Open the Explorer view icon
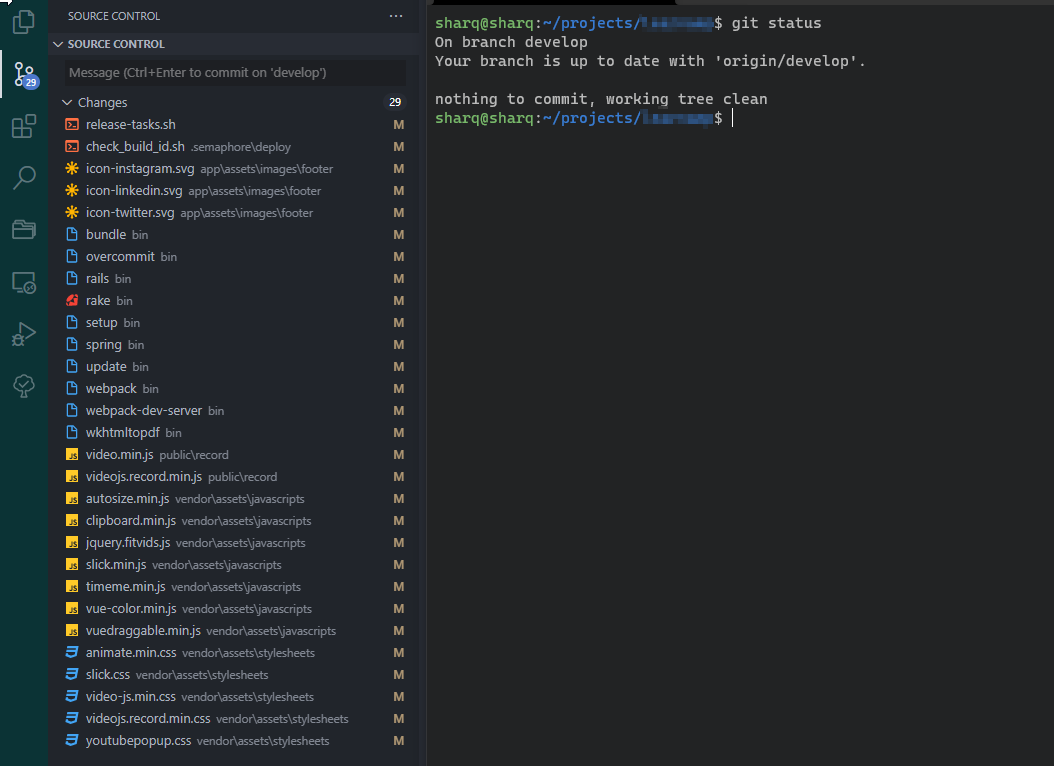1054x766 pixels. [x=23, y=20]
